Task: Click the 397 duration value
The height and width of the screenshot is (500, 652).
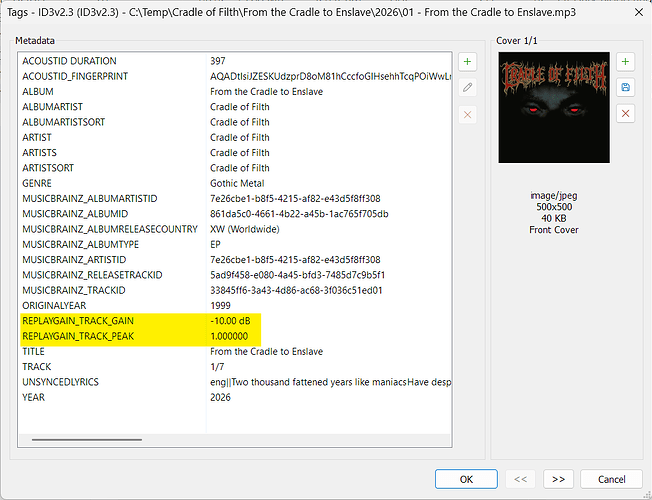Action: pyautogui.click(x=218, y=61)
